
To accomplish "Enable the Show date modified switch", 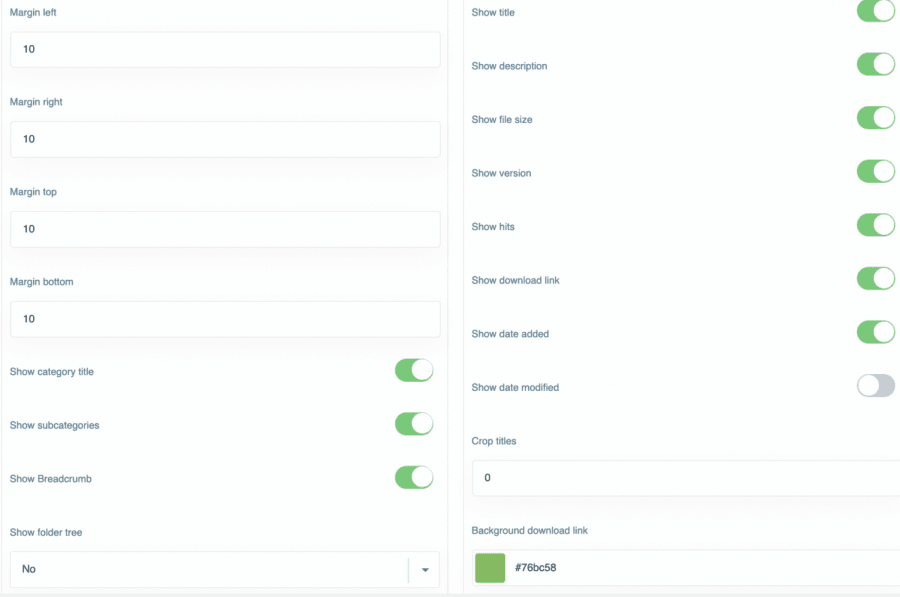I will click(875, 386).
